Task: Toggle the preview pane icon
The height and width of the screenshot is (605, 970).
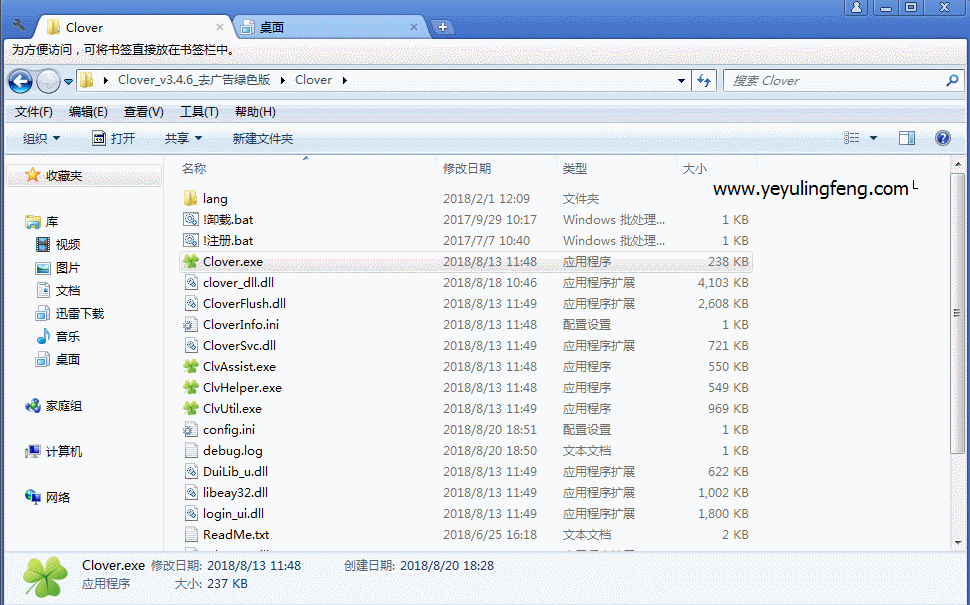Action: tap(907, 138)
